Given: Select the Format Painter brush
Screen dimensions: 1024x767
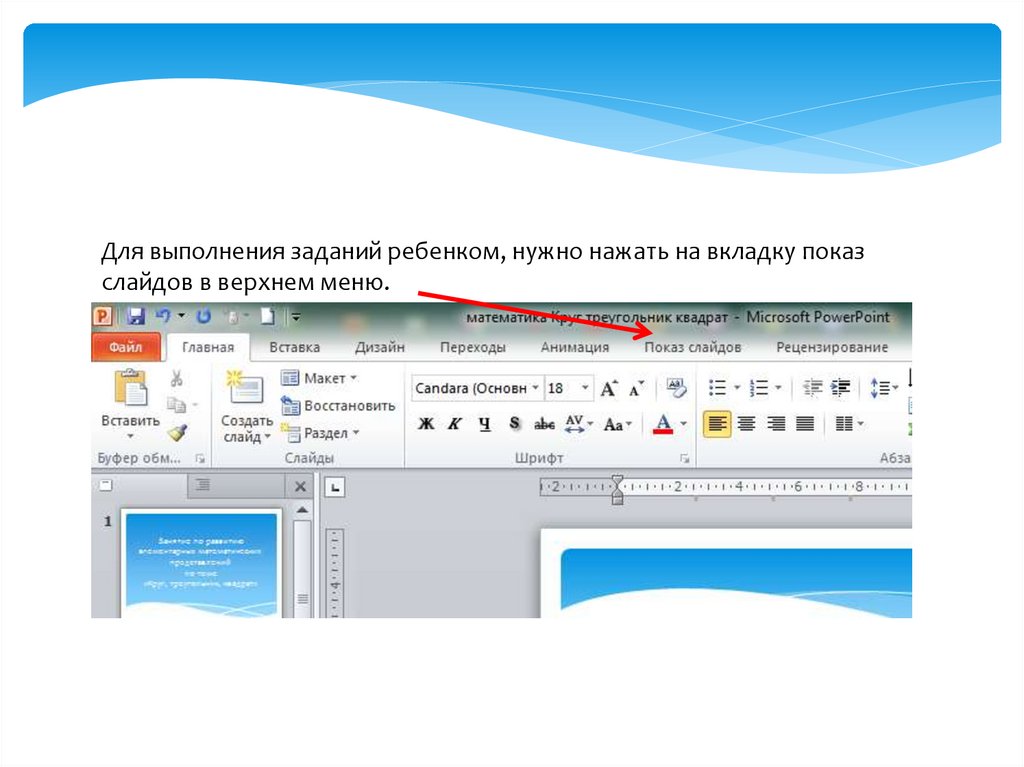Looking at the screenshot, I should (x=177, y=432).
